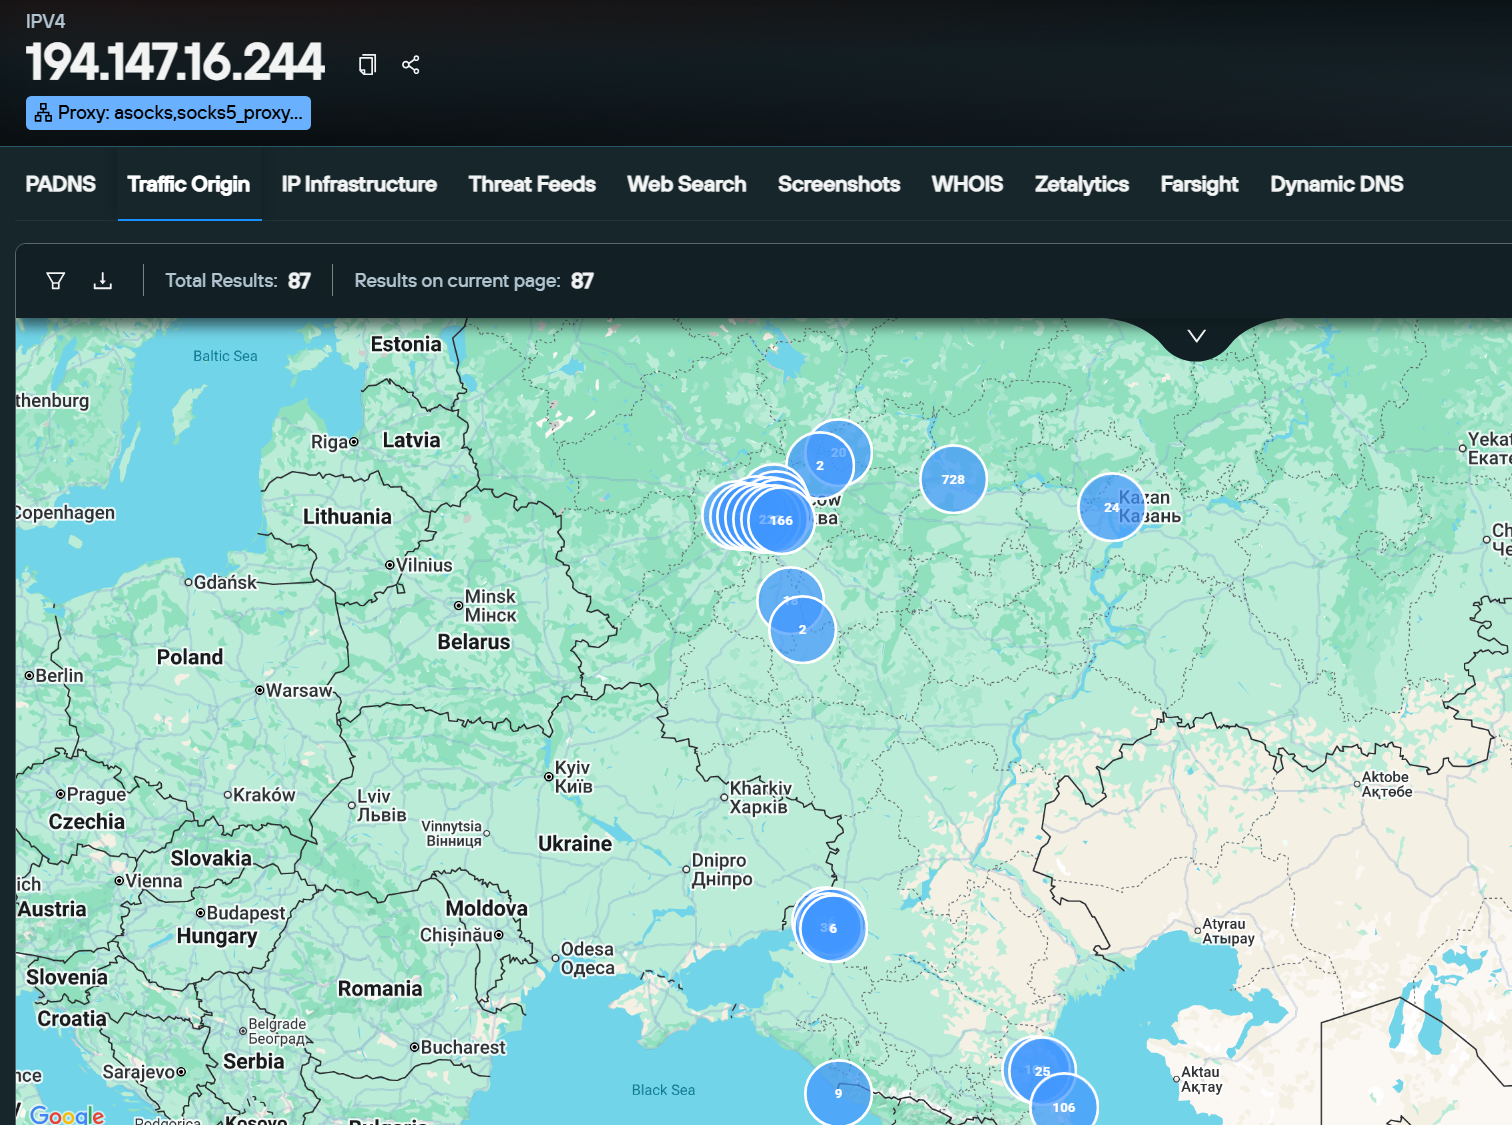Switch to the WHOIS tab
This screenshot has width=1512, height=1125.
click(x=966, y=184)
